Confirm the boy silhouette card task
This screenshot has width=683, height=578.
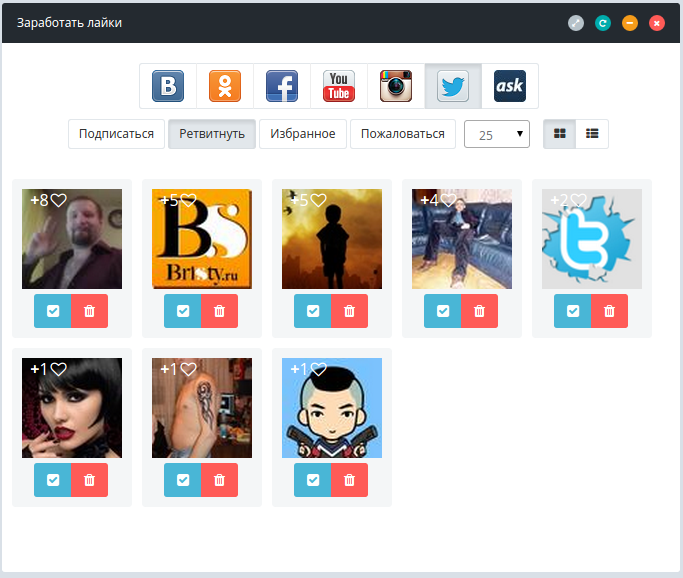(313, 311)
